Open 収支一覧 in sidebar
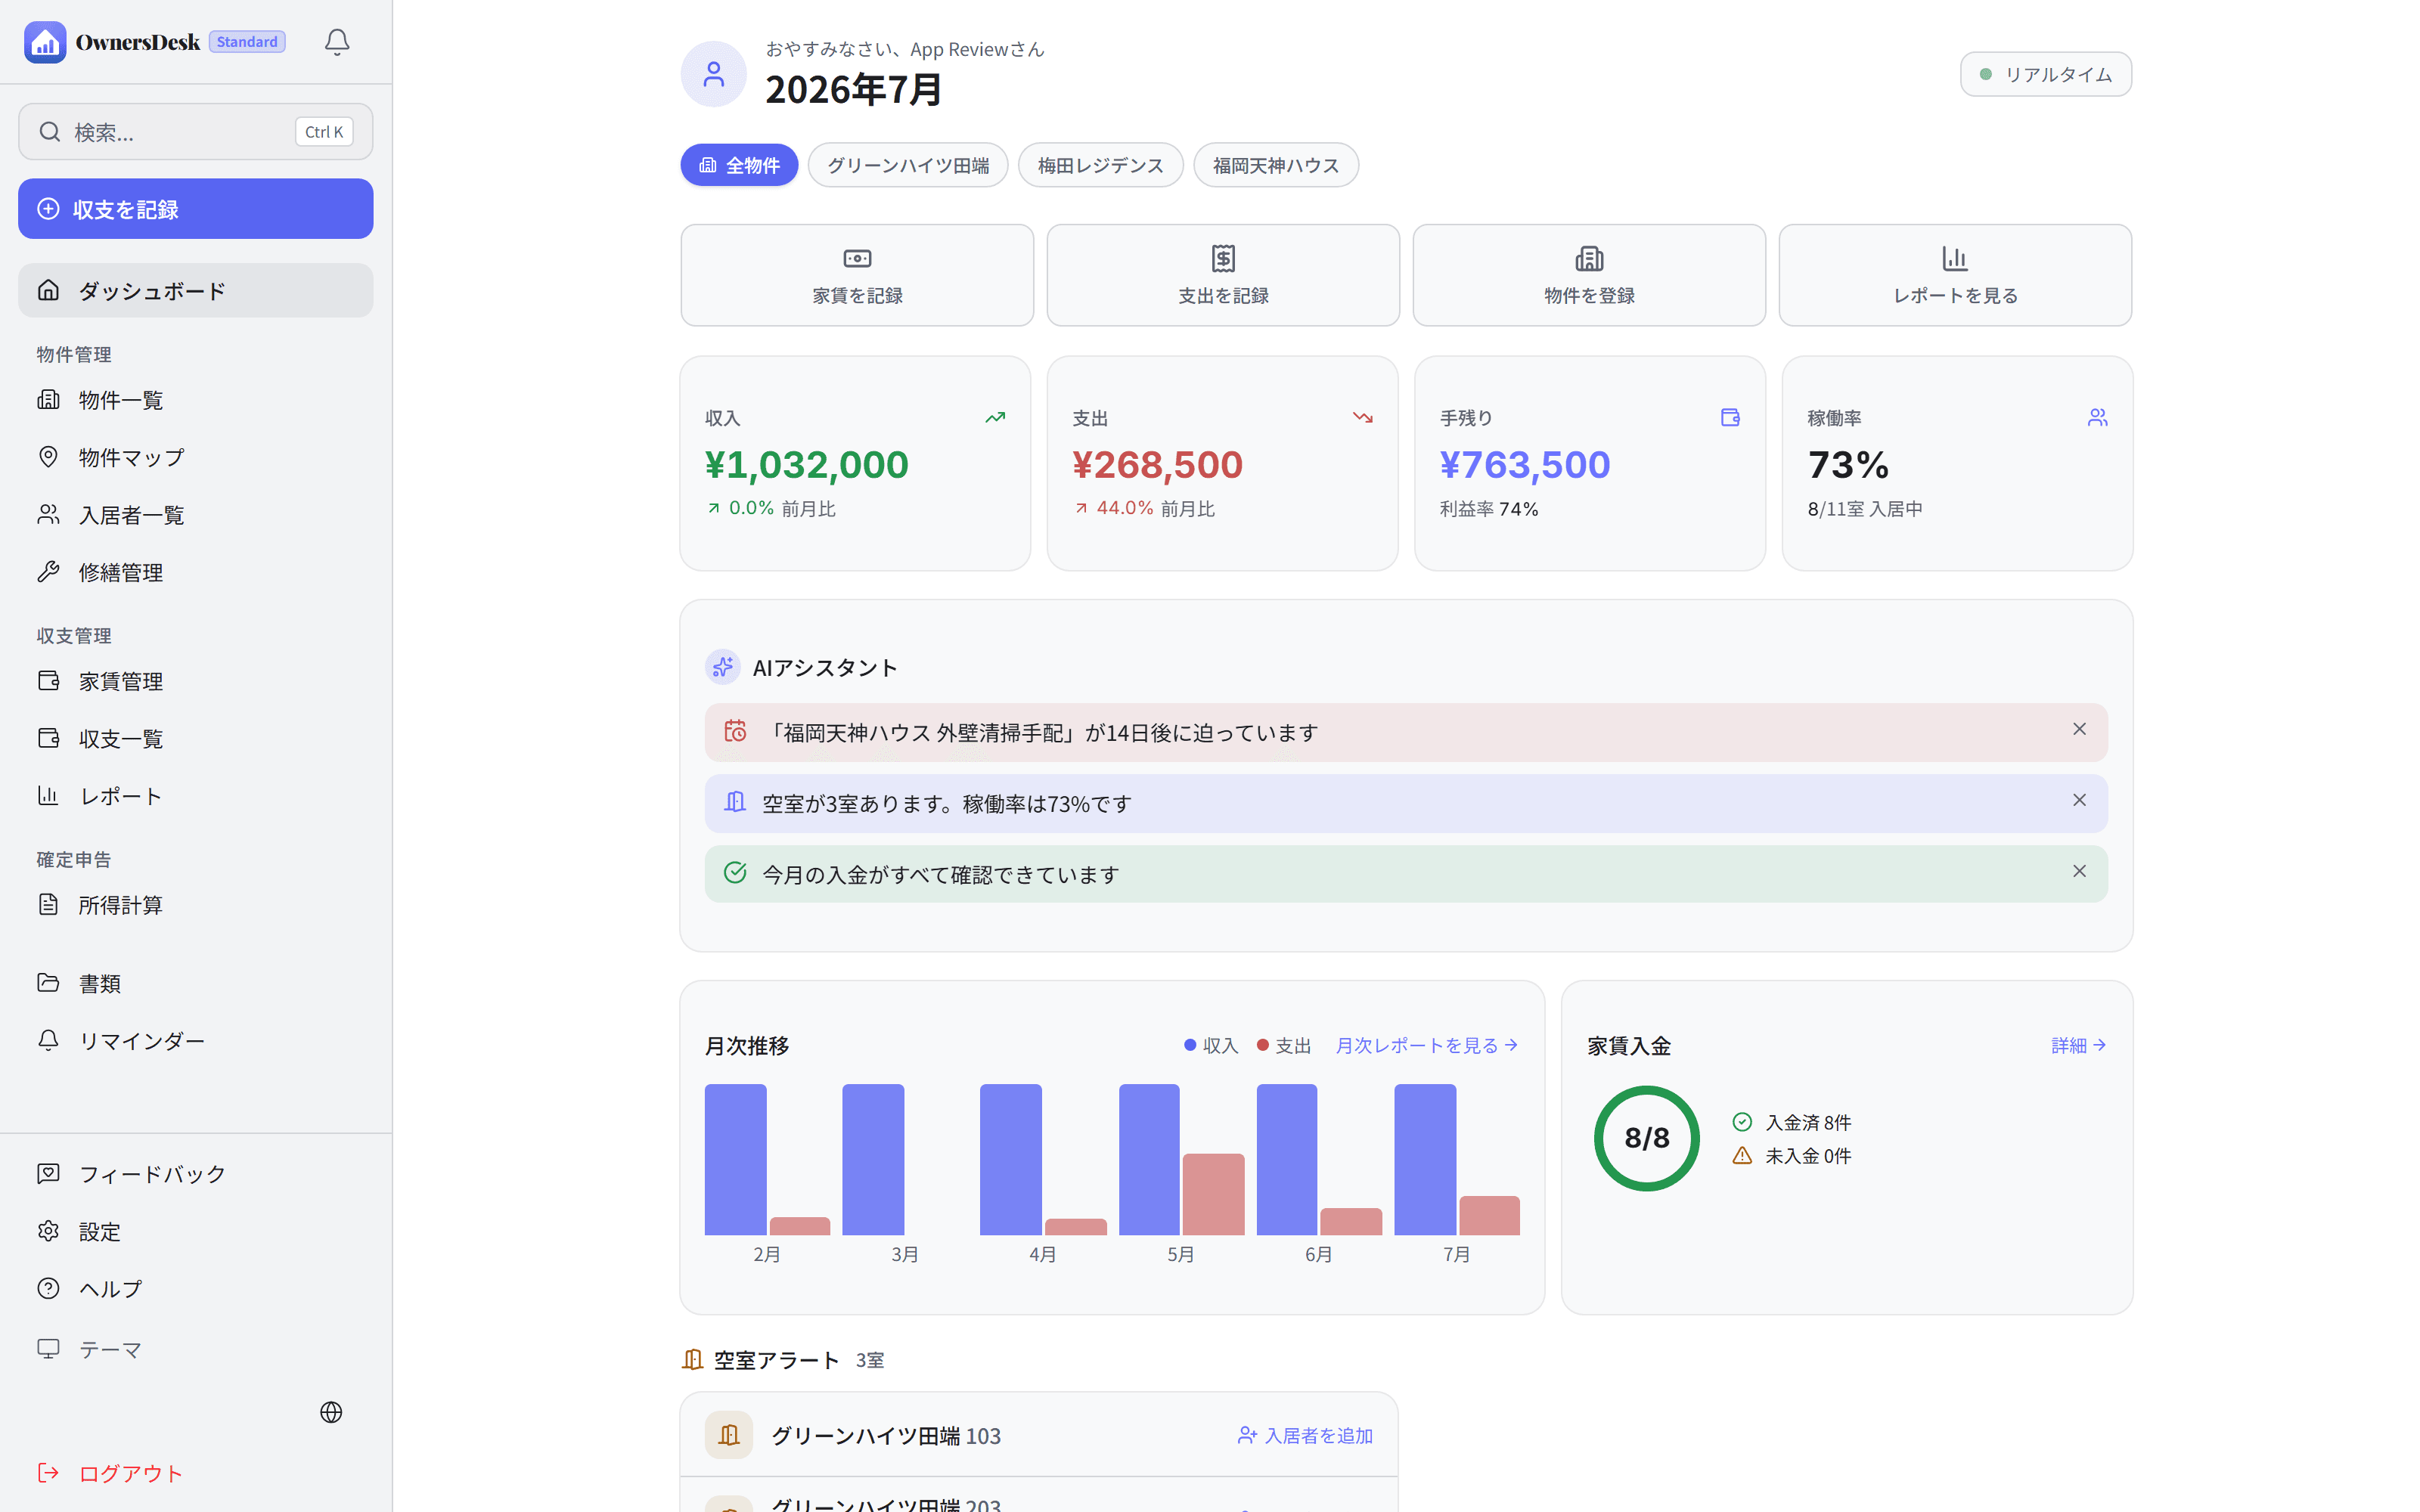This screenshot has width=2420, height=1512. pos(196,738)
